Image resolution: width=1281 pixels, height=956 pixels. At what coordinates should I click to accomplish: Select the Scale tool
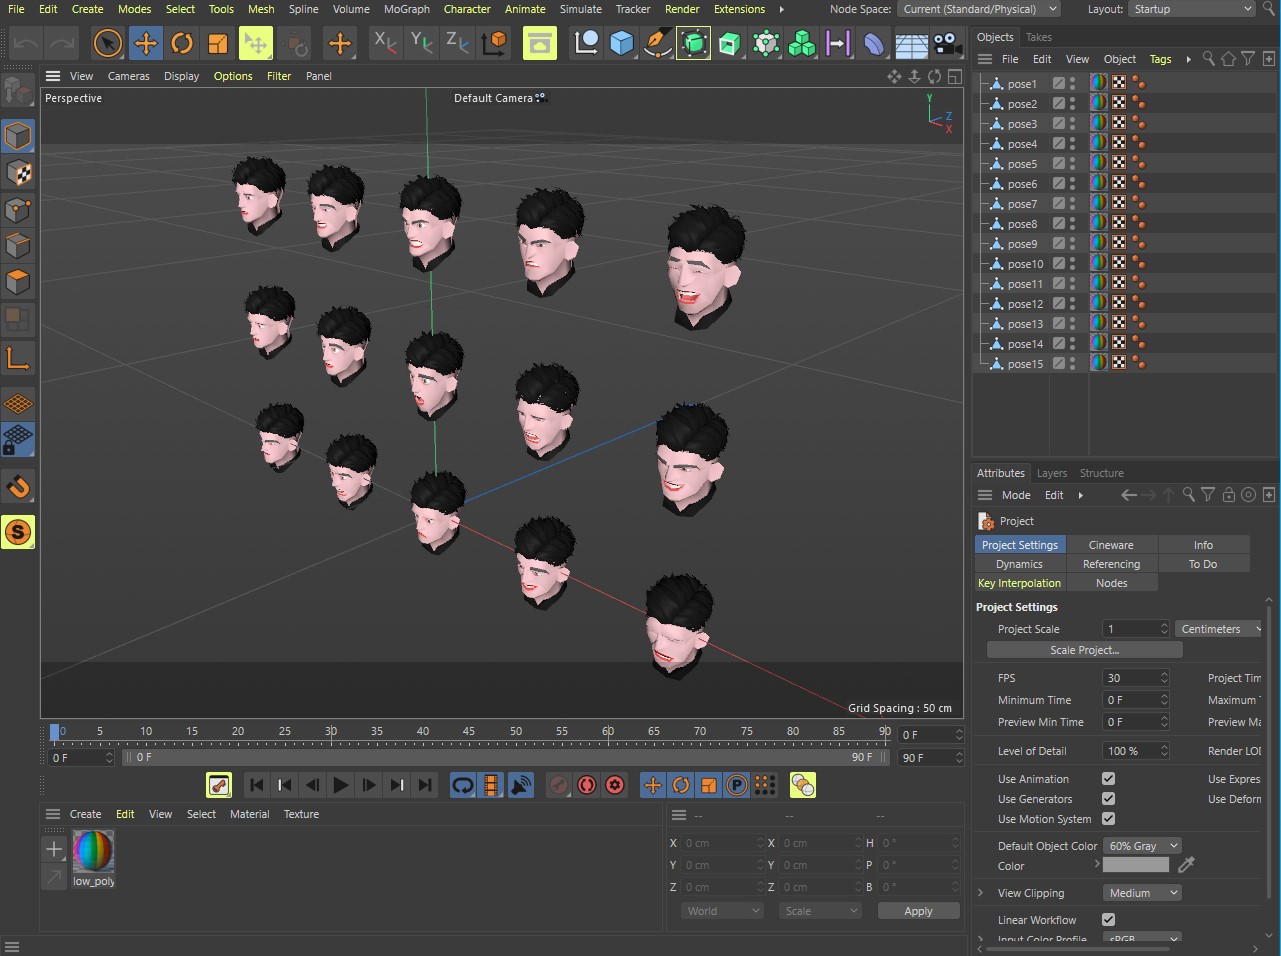(x=218, y=43)
